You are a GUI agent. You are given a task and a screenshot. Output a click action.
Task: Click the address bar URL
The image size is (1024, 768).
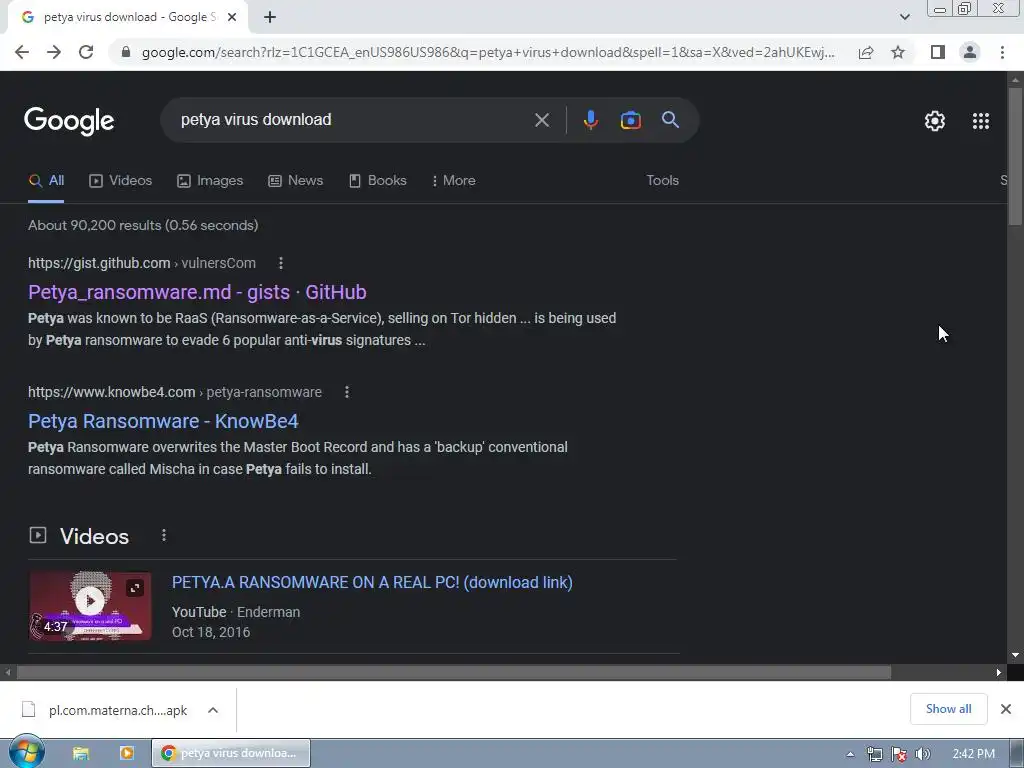coord(488,52)
